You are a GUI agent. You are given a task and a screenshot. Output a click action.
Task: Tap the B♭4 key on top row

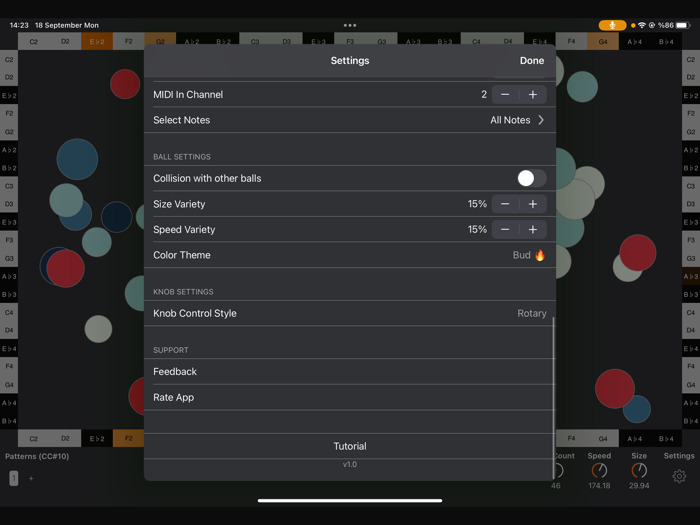[x=666, y=42]
